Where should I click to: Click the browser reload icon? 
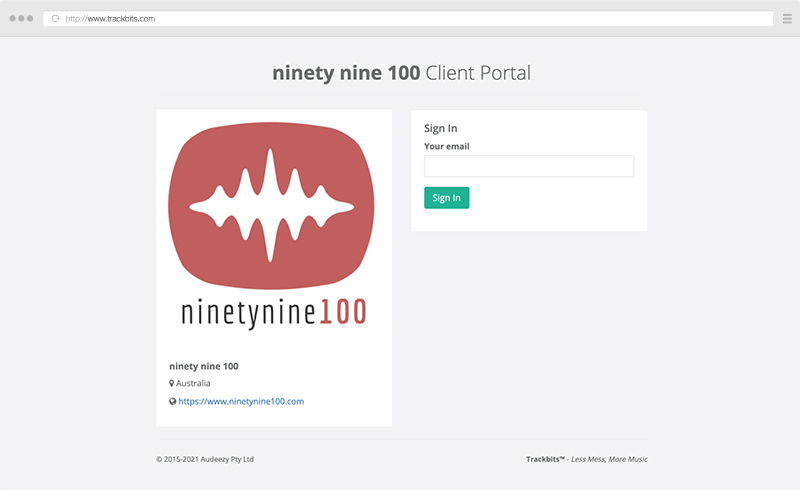pyautogui.click(x=56, y=18)
